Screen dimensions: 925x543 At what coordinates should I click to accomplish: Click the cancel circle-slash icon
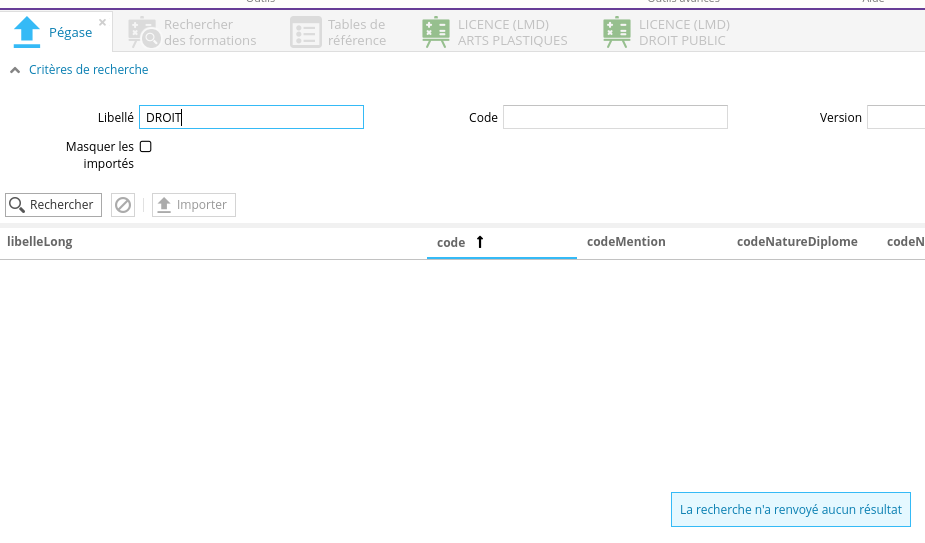123,205
